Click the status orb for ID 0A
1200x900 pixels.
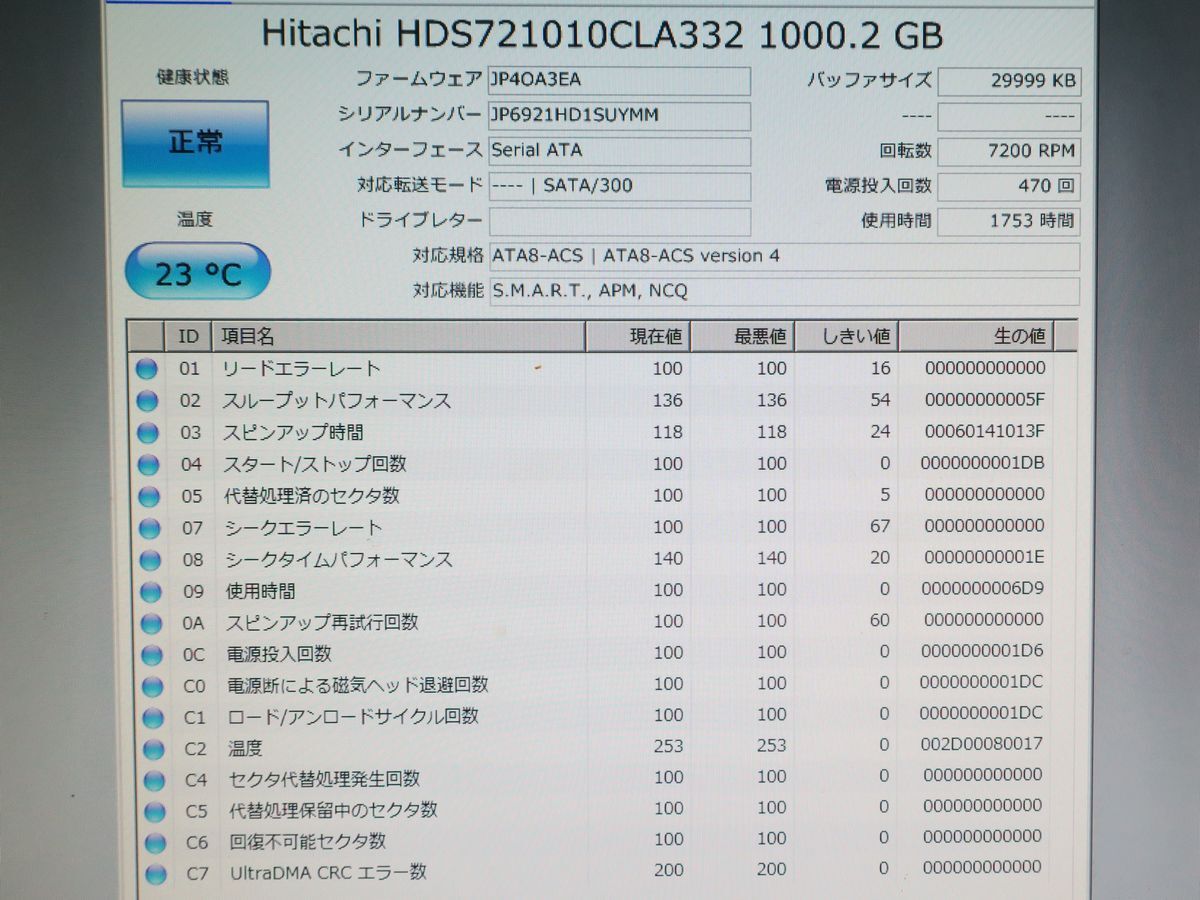click(151, 623)
